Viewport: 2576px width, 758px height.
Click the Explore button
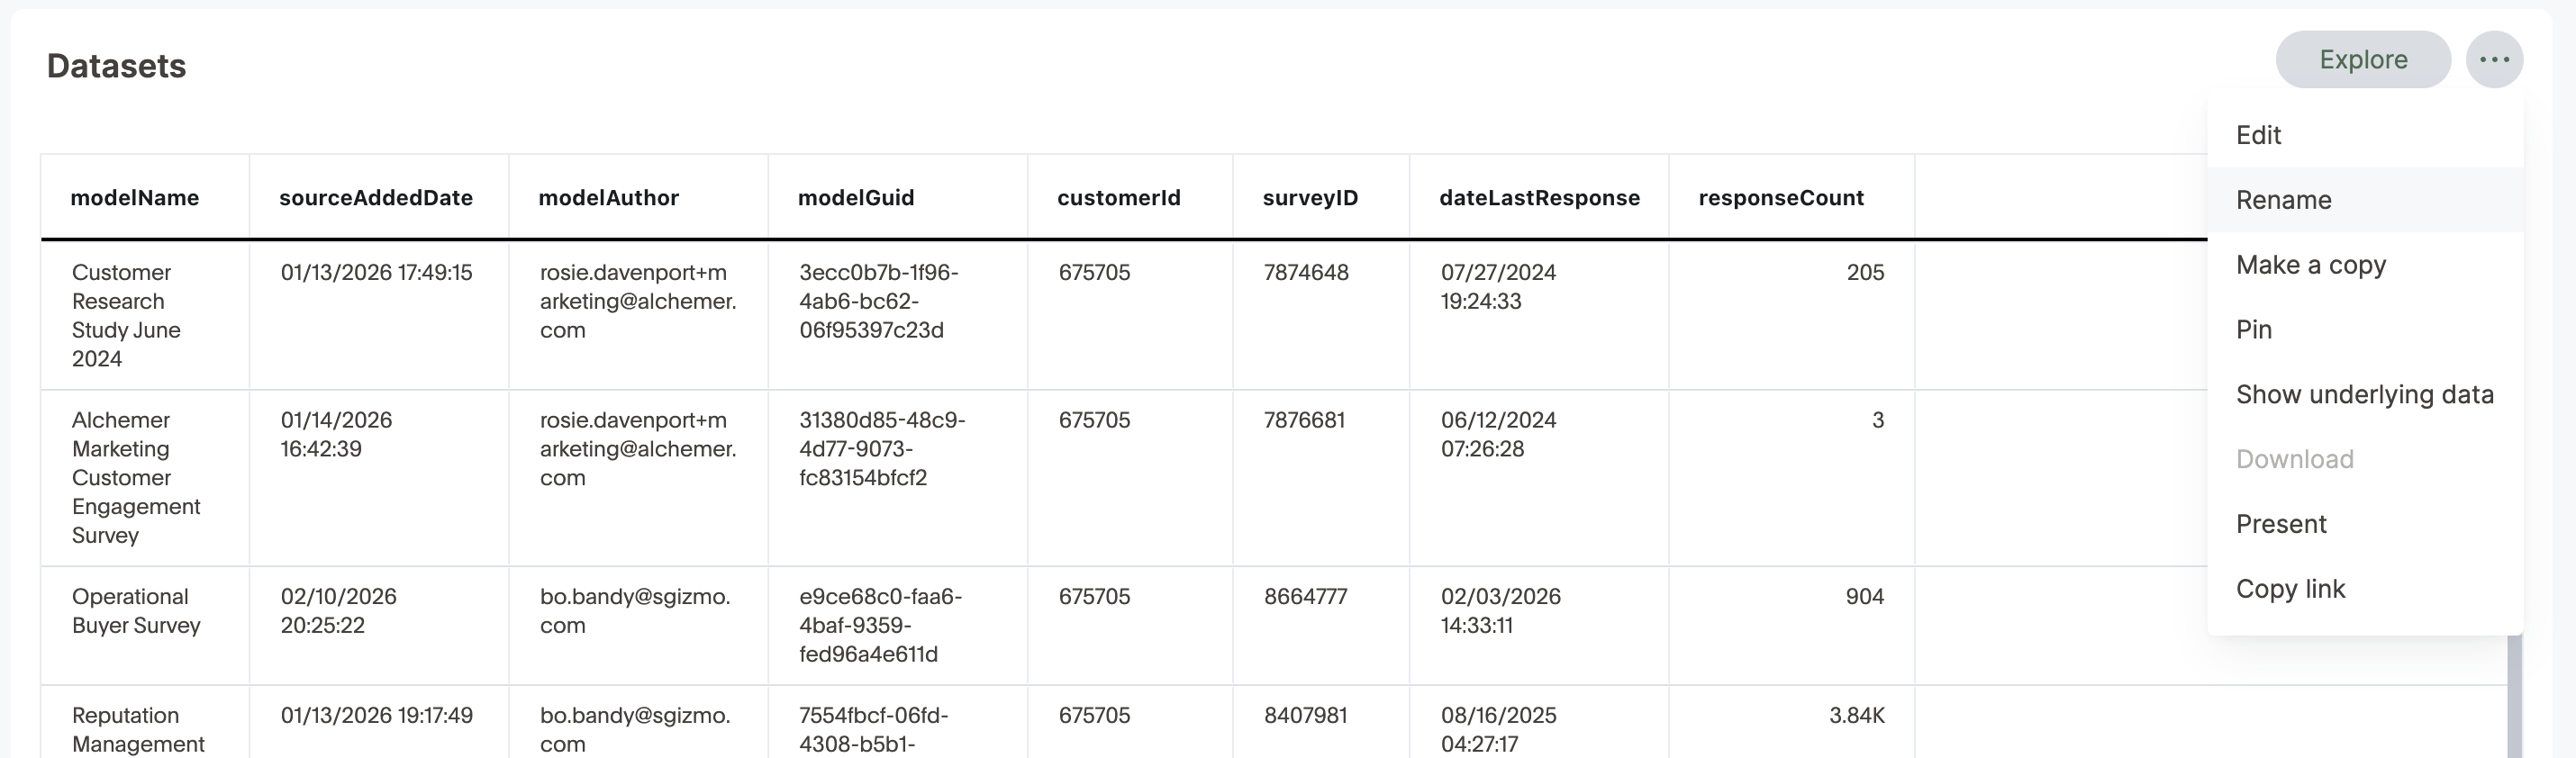pyautogui.click(x=2362, y=60)
